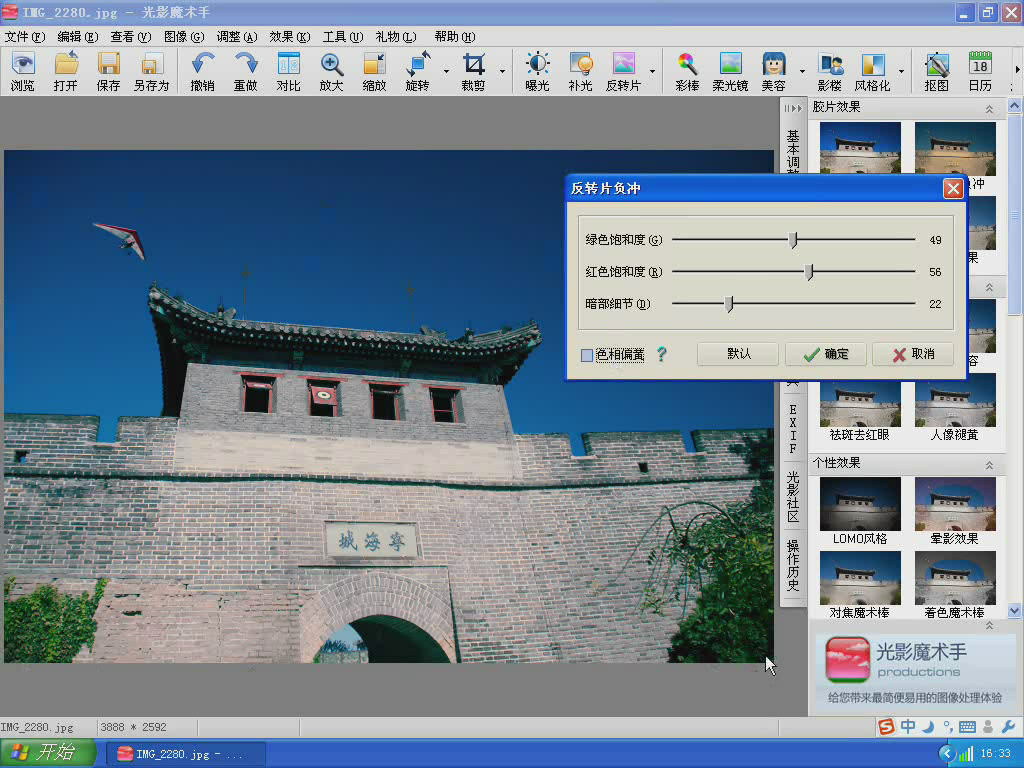Click the 柔光镜 (Soft focus) icon
The image size is (1024, 768).
(x=730, y=71)
